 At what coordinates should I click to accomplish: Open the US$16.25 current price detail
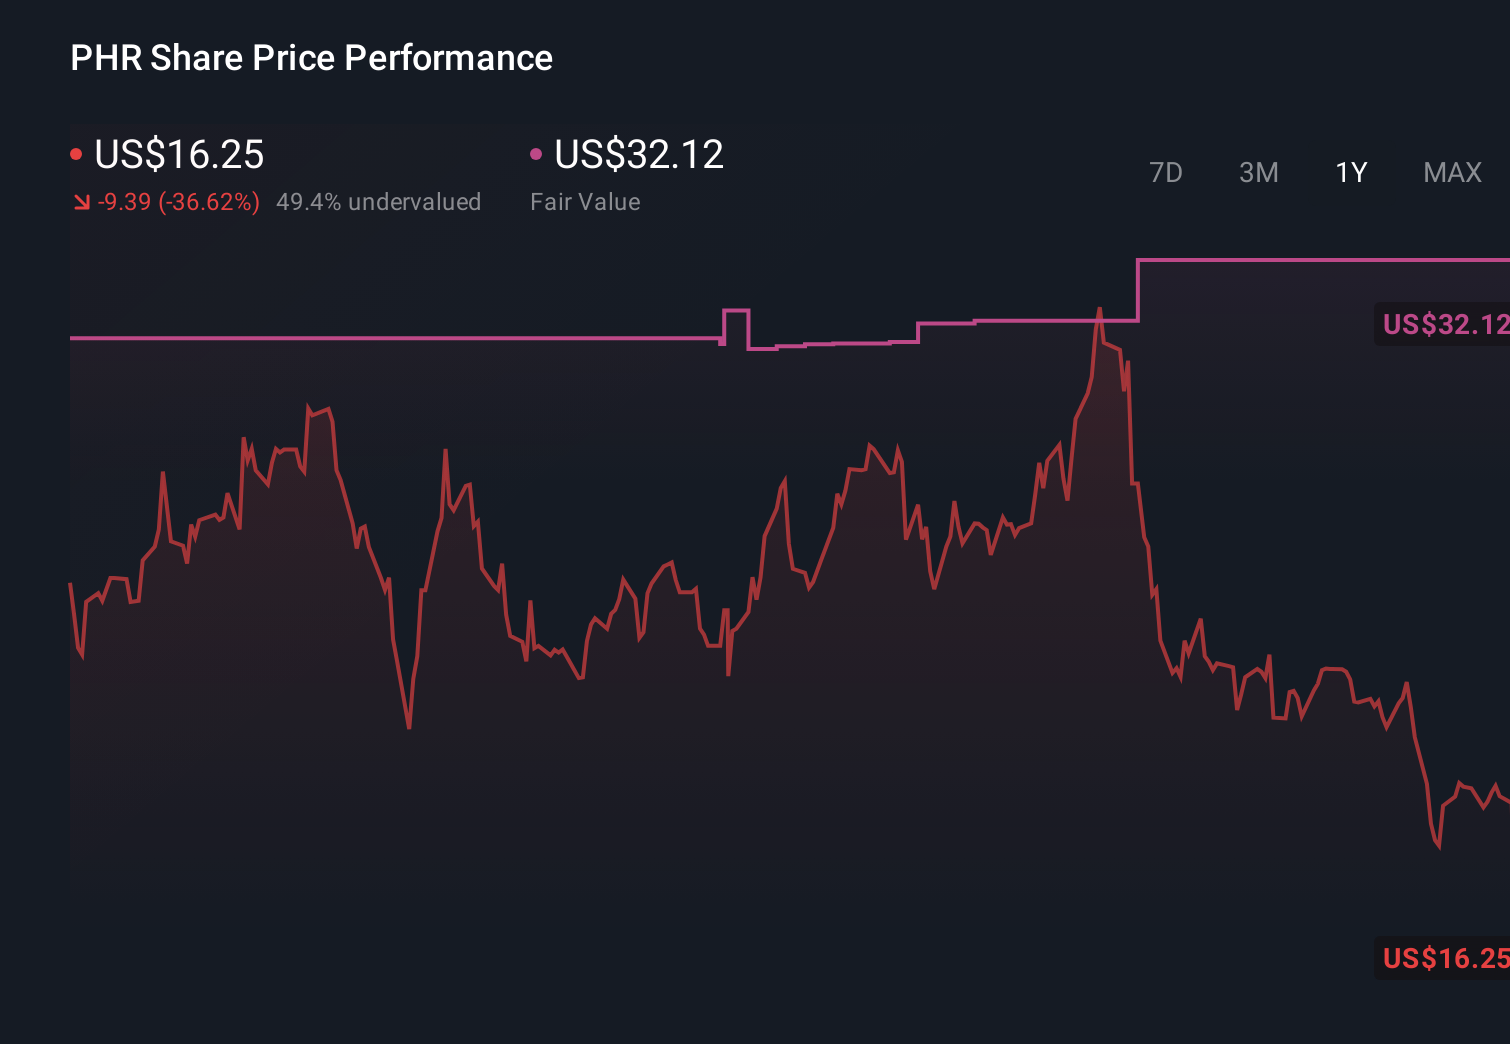178,155
